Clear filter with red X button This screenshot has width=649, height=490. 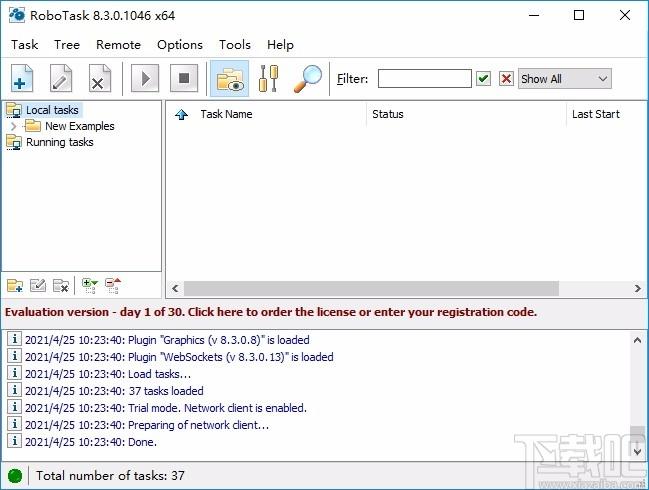click(506, 79)
